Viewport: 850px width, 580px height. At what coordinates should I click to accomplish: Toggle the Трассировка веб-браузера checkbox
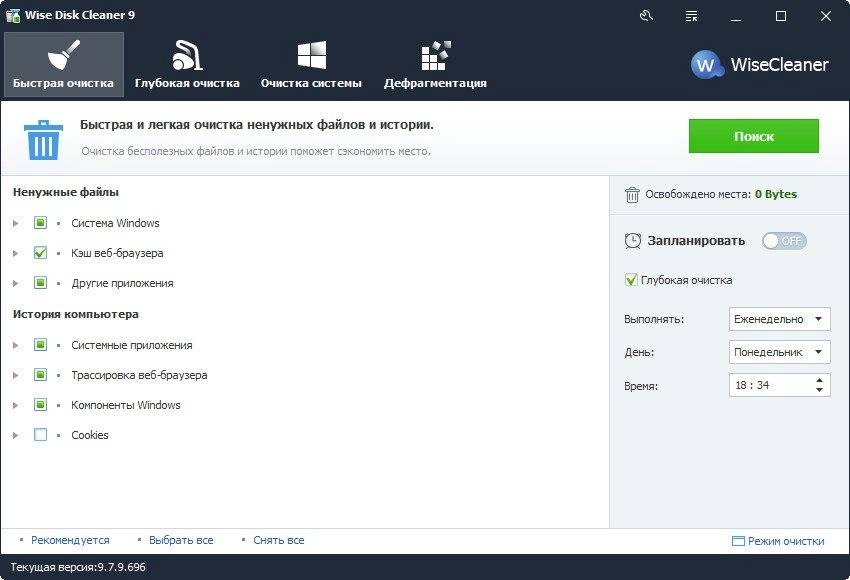click(x=41, y=375)
